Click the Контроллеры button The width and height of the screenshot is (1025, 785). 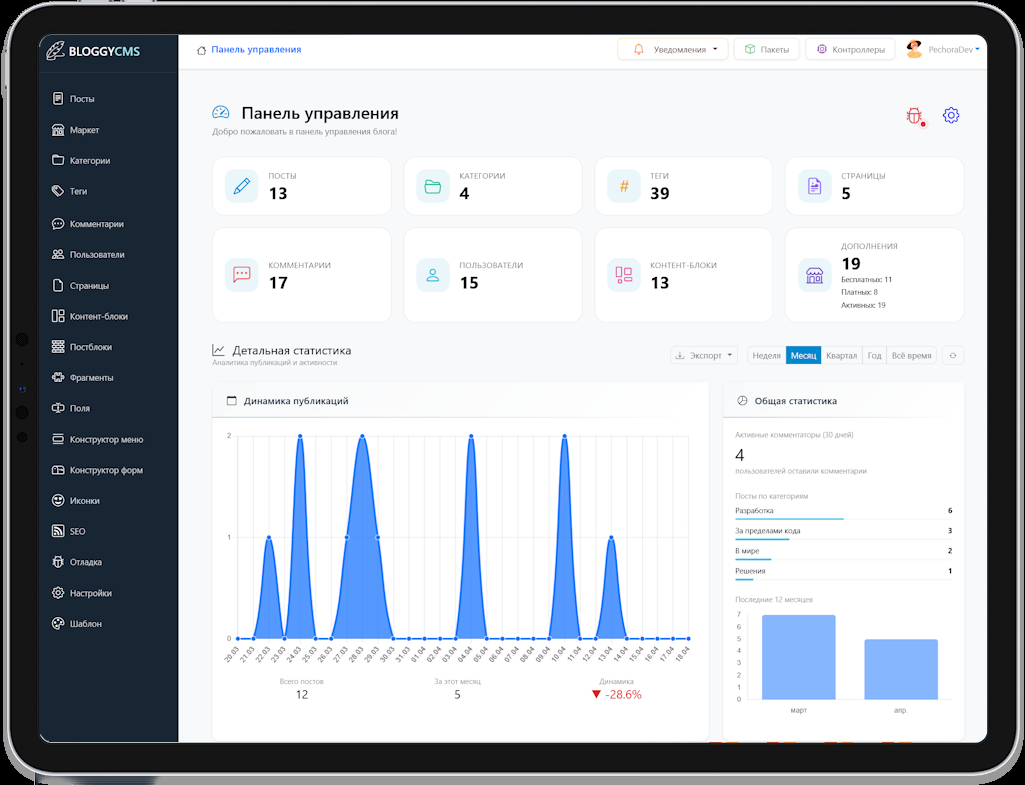(x=850, y=49)
